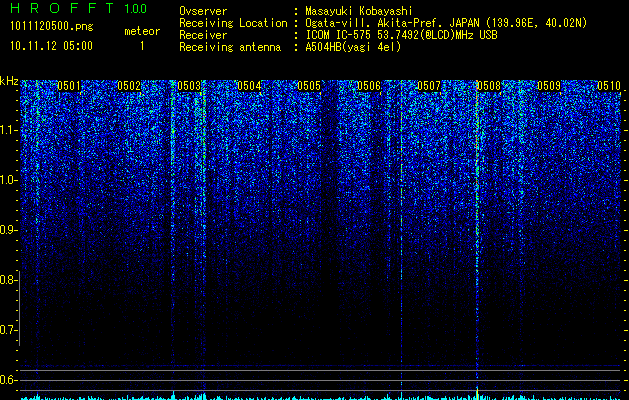The width and height of the screenshot is (629, 400).
Task: Click the Receiving Location field label
Action: pyautogui.click(x=233, y=23)
